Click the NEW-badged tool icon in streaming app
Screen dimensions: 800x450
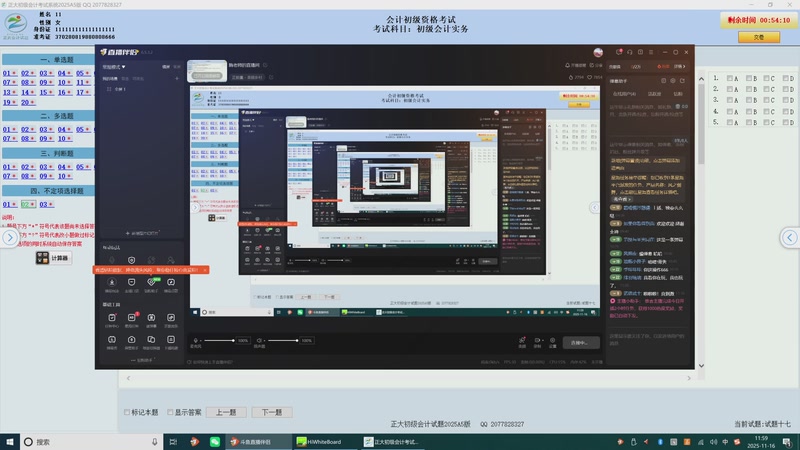tap(151, 282)
